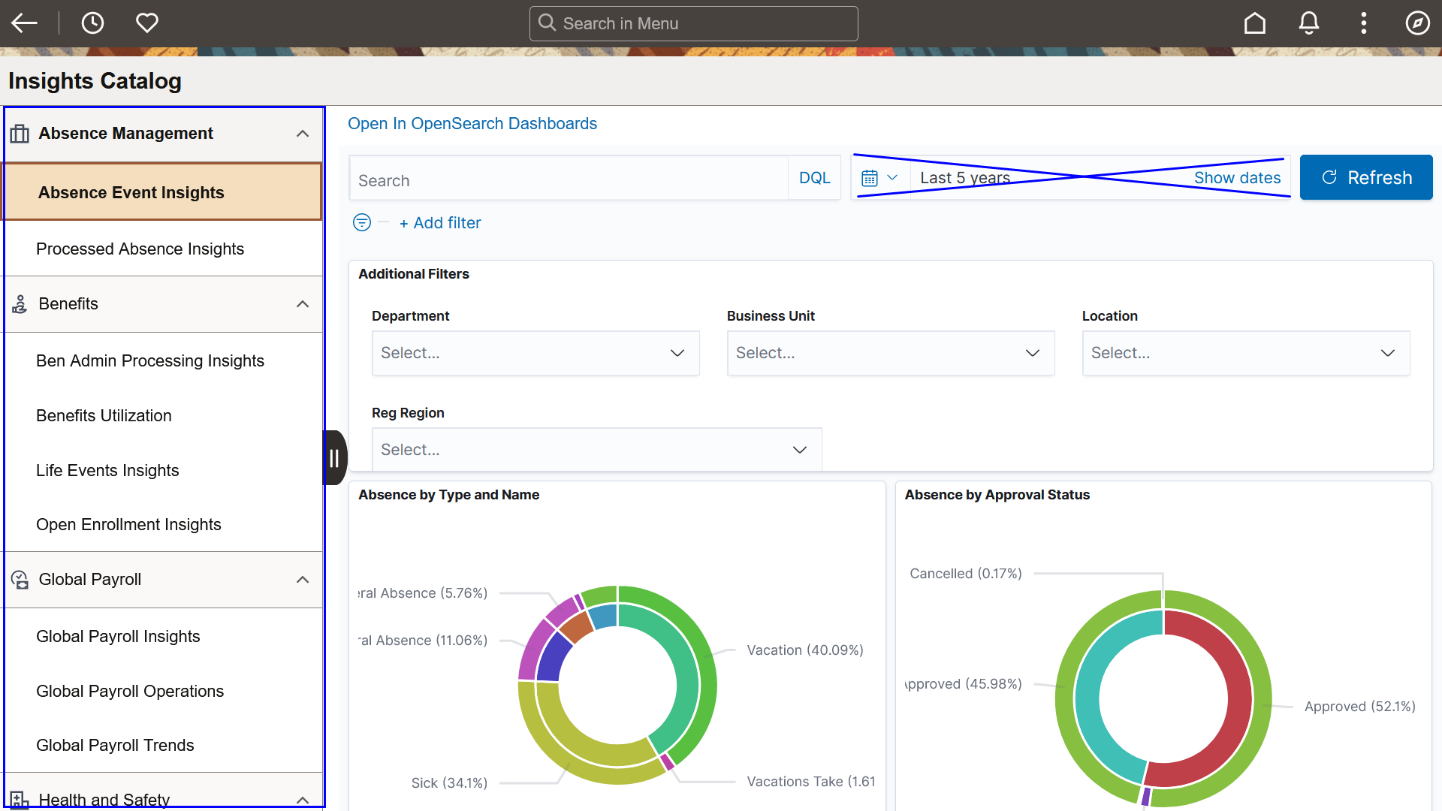
Task: Click into the dashboard Search query field
Action: click(569, 180)
